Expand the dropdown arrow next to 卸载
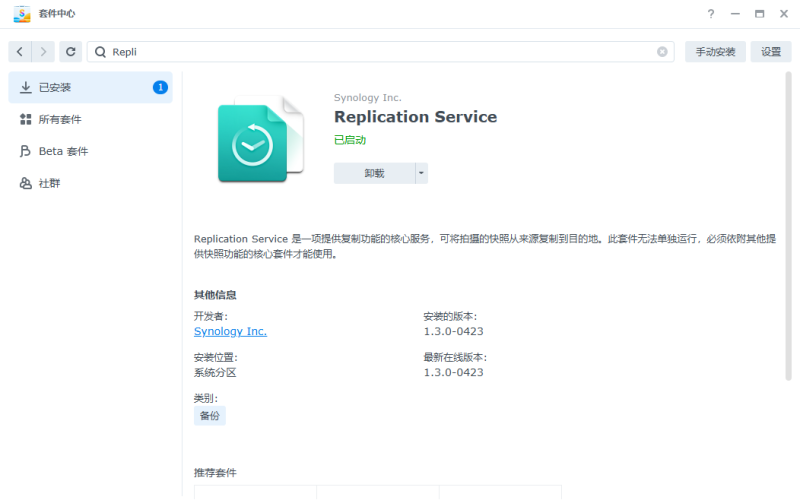 click(x=421, y=173)
